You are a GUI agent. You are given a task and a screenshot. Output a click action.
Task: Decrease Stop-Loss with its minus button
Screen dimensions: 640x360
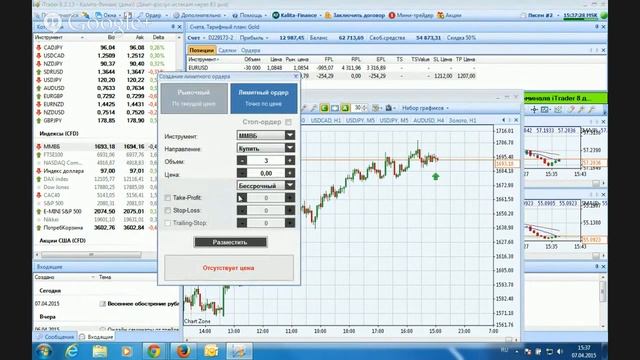(242, 211)
